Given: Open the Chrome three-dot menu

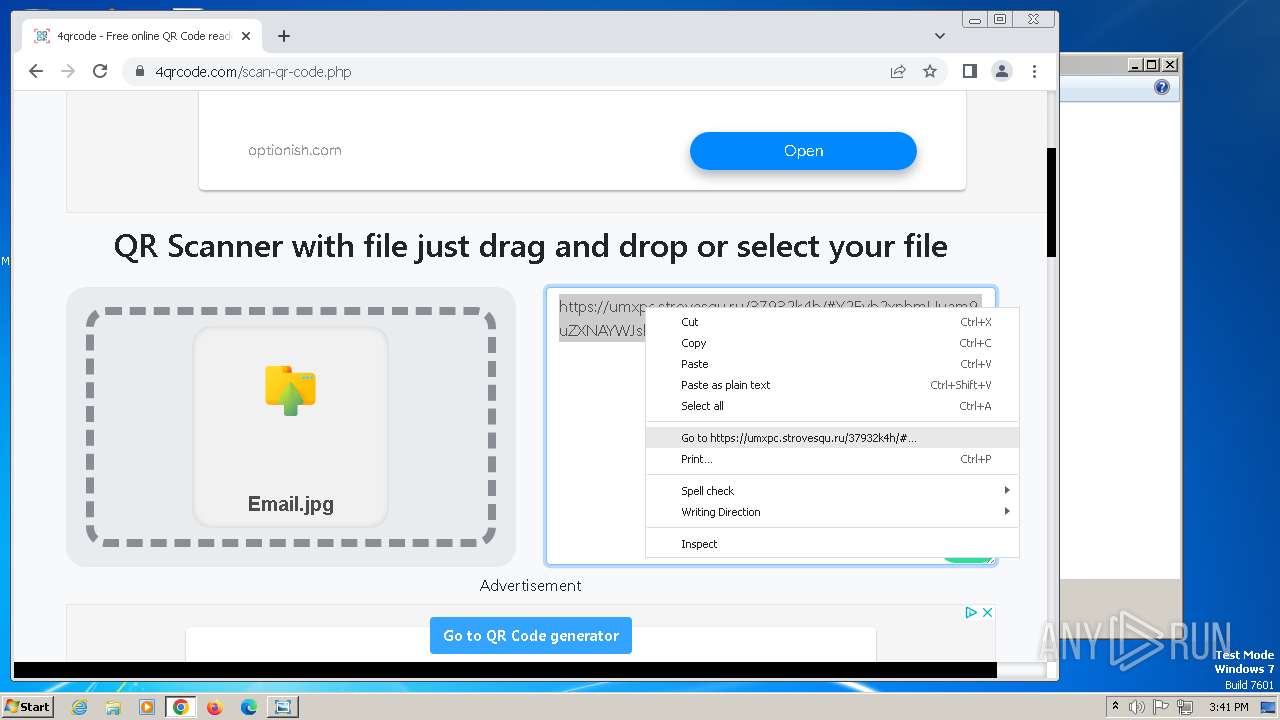Looking at the screenshot, I should tap(1034, 71).
